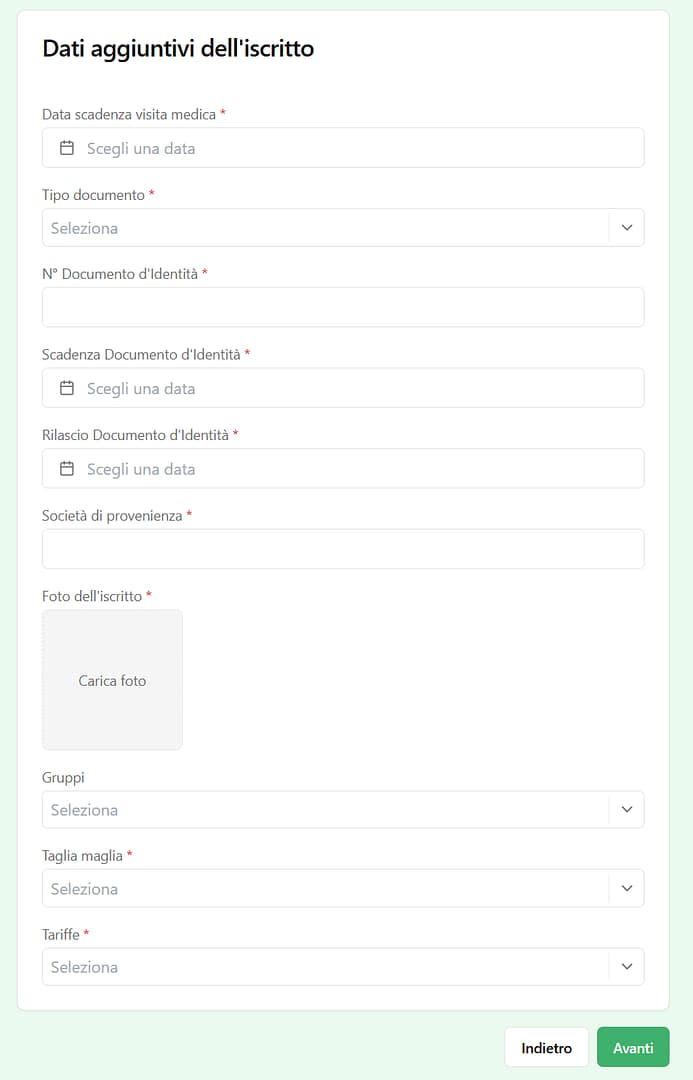Viewport: 693px width, 1080px height.
Task: Select the Scadenza Documento d'Identità date placeholder
Action: point(141,388)
